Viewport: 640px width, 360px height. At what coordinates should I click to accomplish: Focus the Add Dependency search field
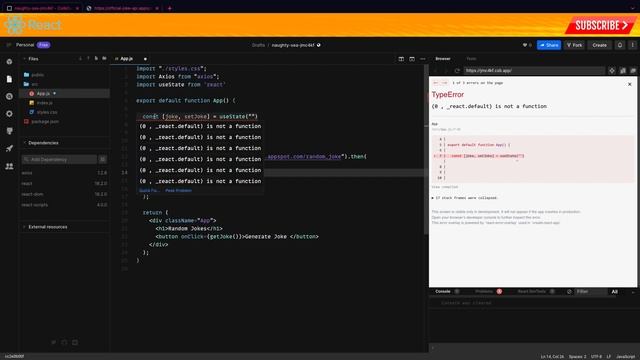60,159
